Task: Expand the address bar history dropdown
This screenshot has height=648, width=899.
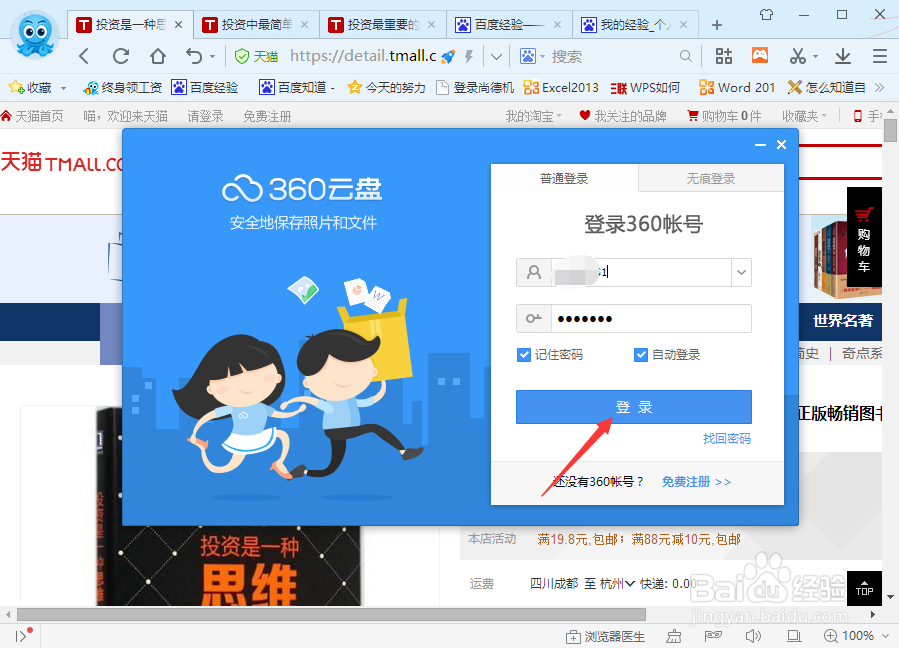Action: [496, 57]
